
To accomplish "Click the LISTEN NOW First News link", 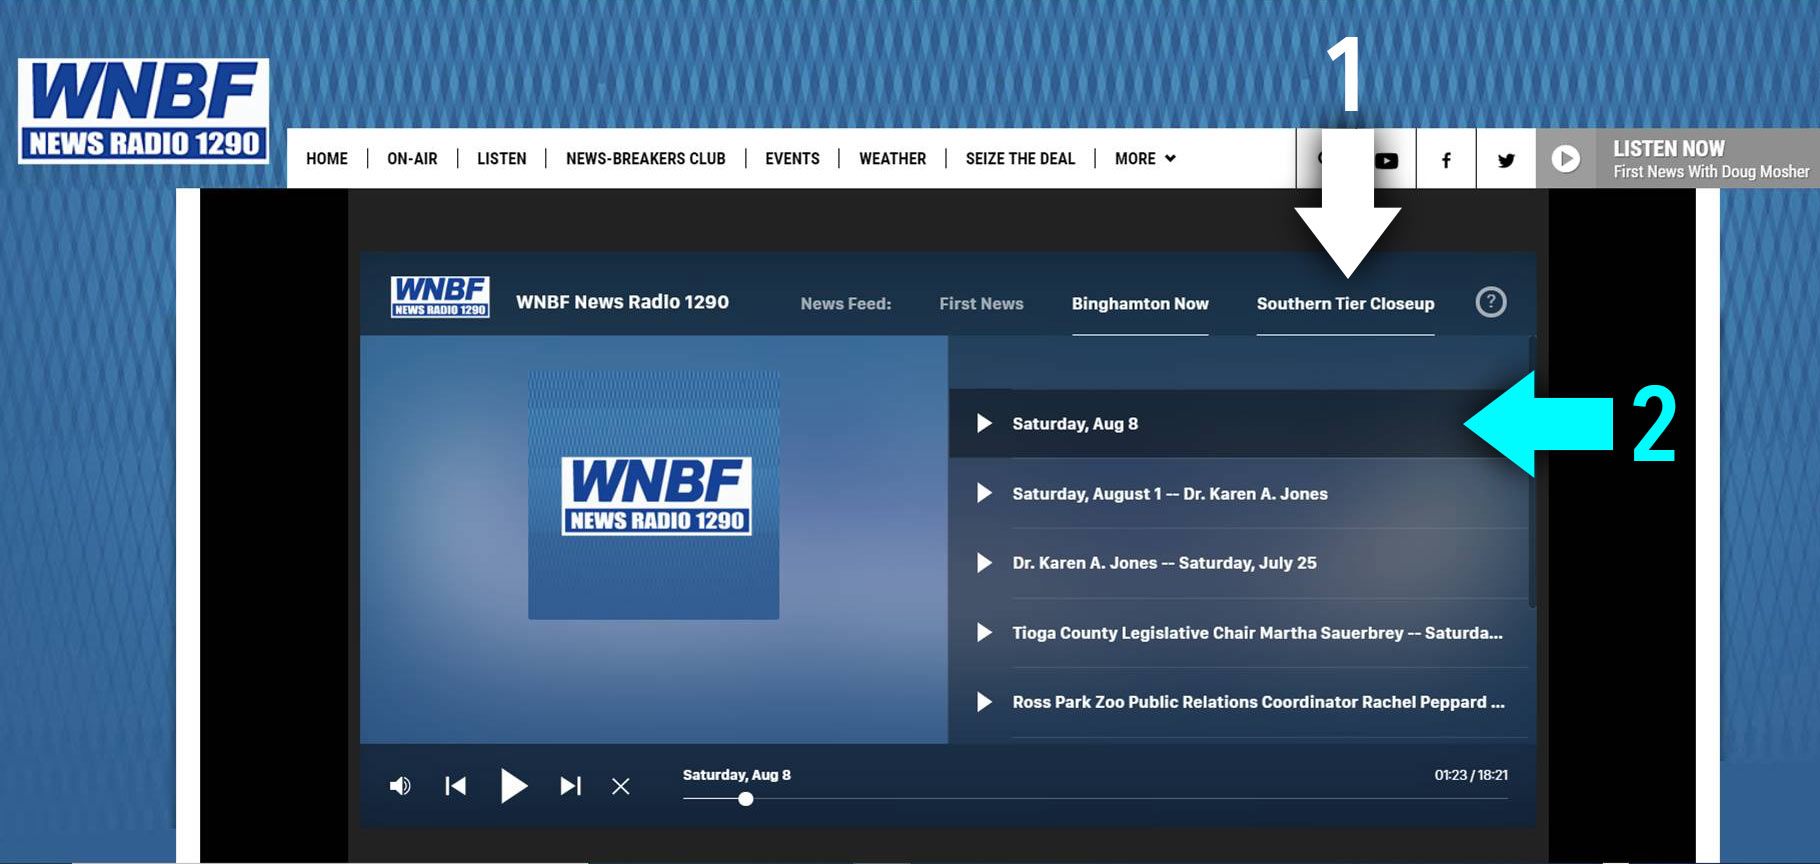I will click(x=1710, y=159).
